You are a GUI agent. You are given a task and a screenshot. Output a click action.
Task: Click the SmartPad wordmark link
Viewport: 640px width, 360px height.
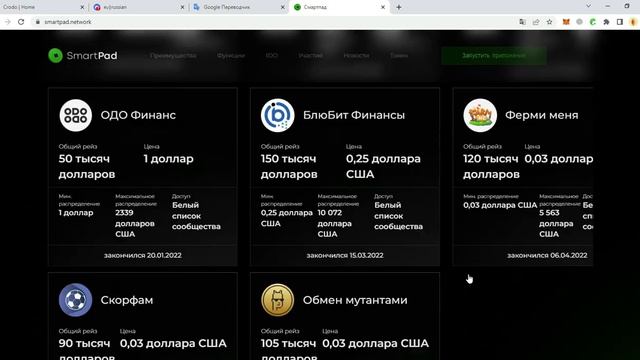pyautogui.click(x=92, y=56)
